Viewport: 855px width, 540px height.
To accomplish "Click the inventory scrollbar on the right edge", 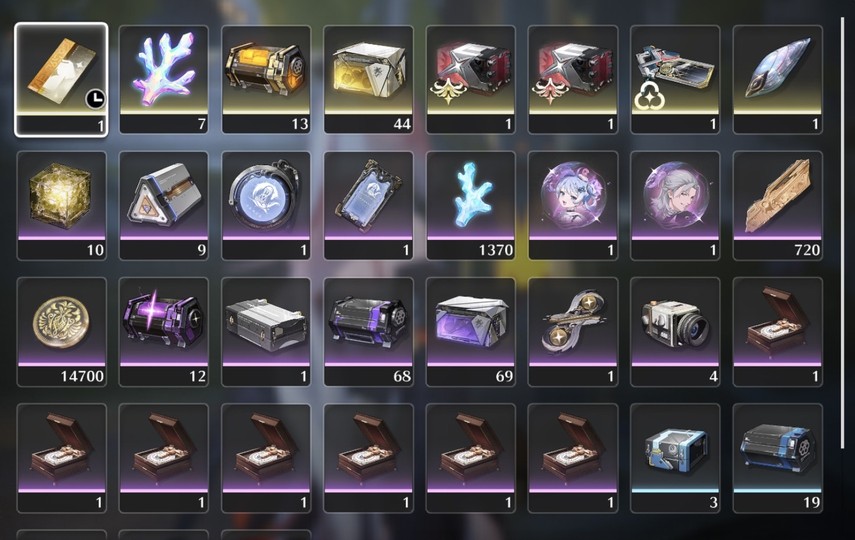I will click(x=843, y=232).
